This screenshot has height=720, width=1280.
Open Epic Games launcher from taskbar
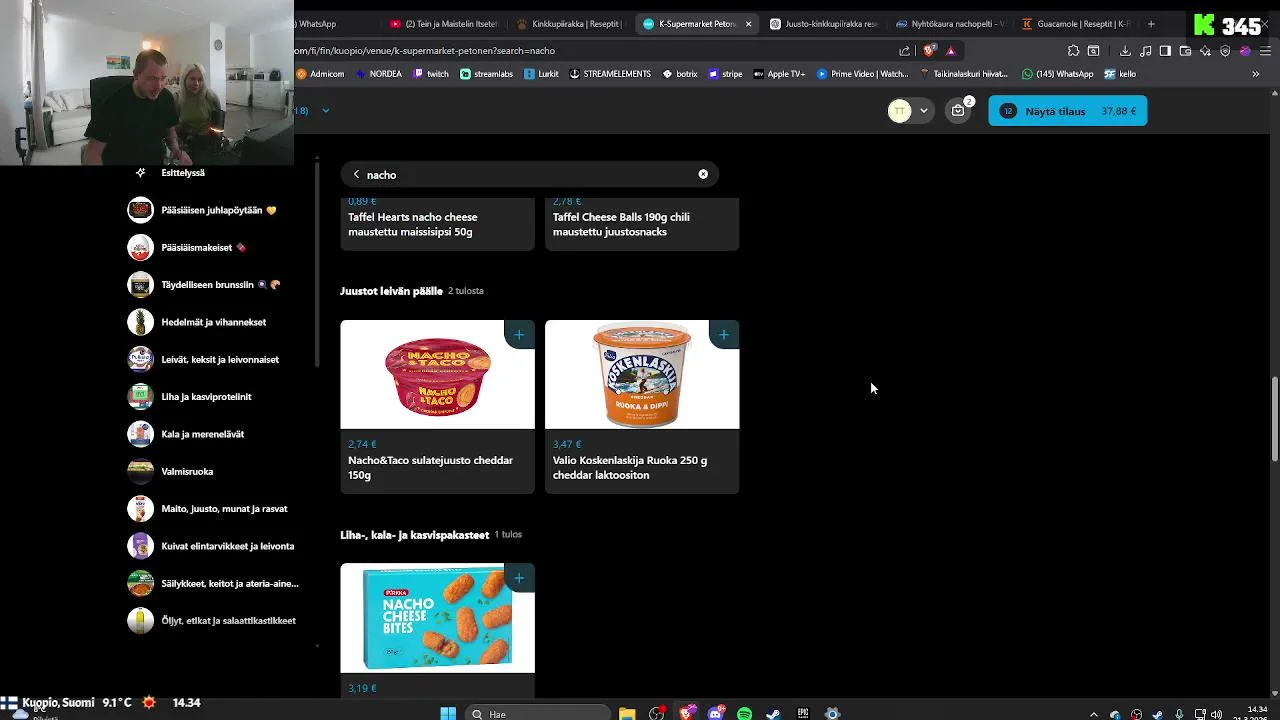click(x=802, y=714)
